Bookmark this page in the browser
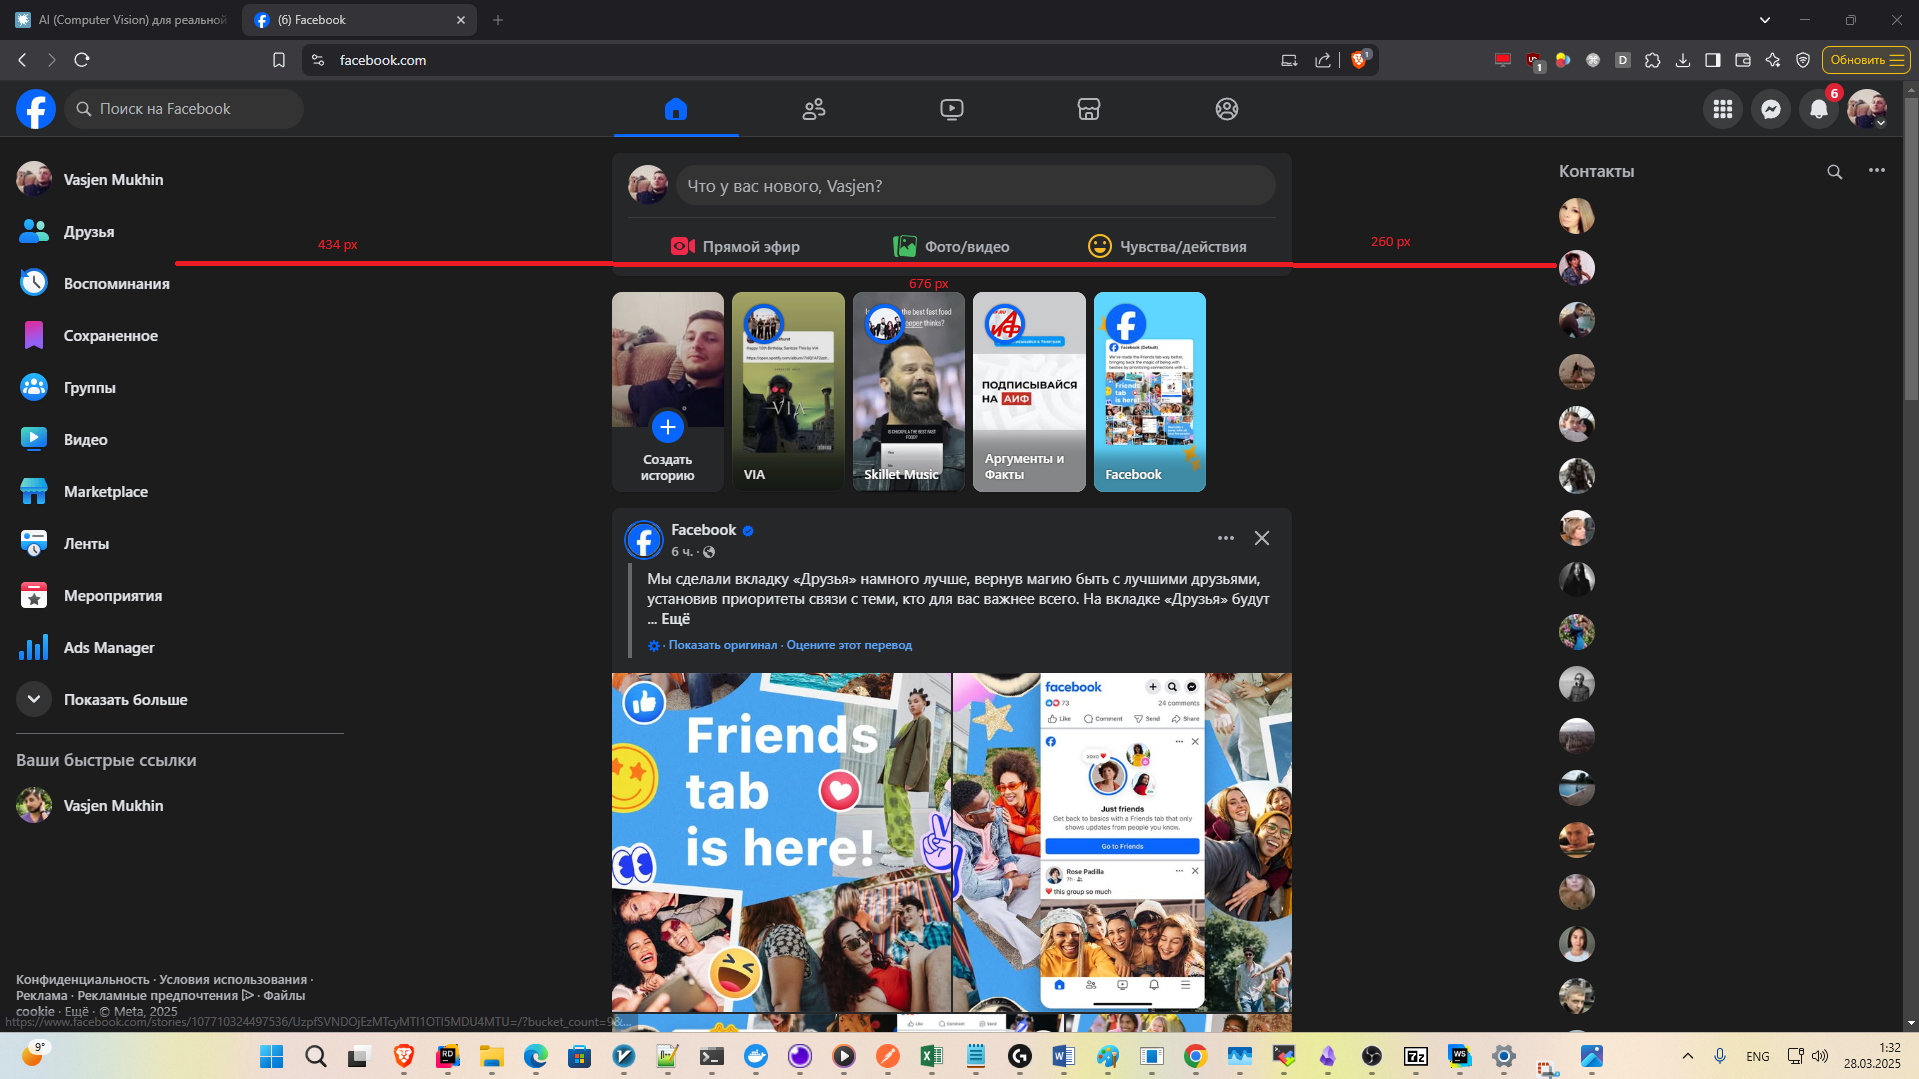Viewport: 1919px width, 1079px height. pyautogui.click(x=279, y=60)
